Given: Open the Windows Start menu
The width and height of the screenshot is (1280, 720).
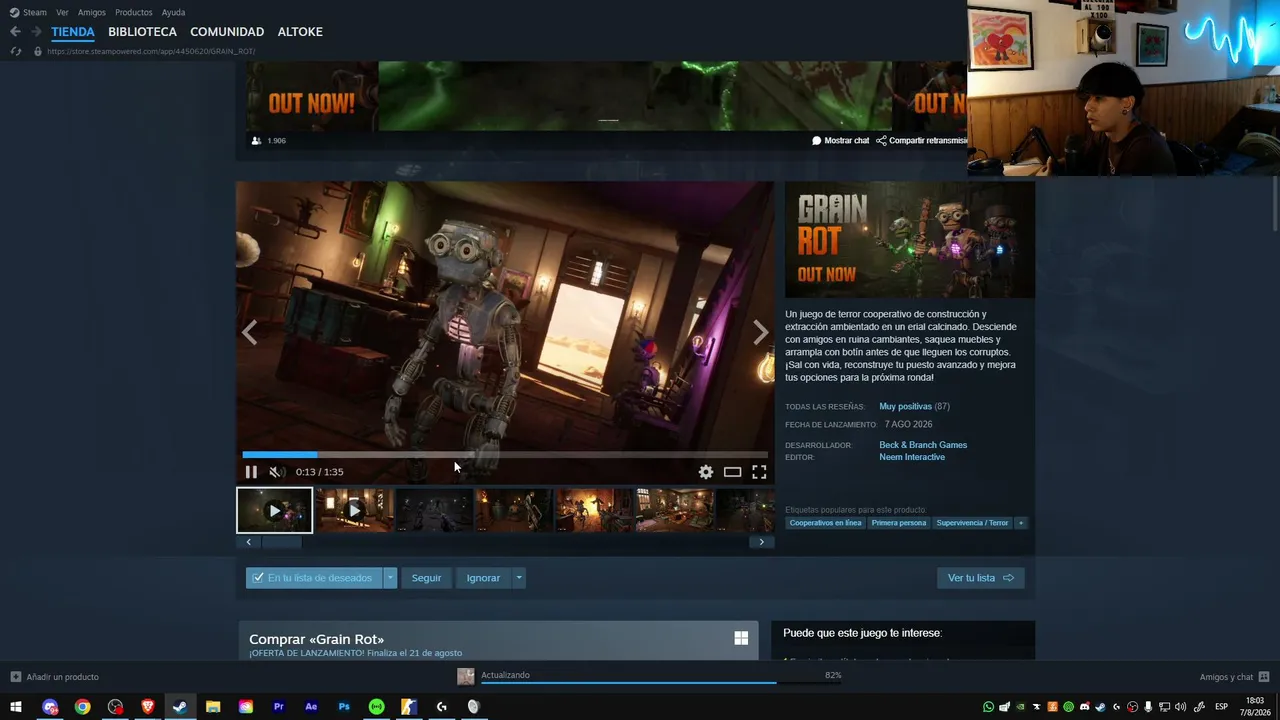Looking at the screenshot, I should 16,707.
